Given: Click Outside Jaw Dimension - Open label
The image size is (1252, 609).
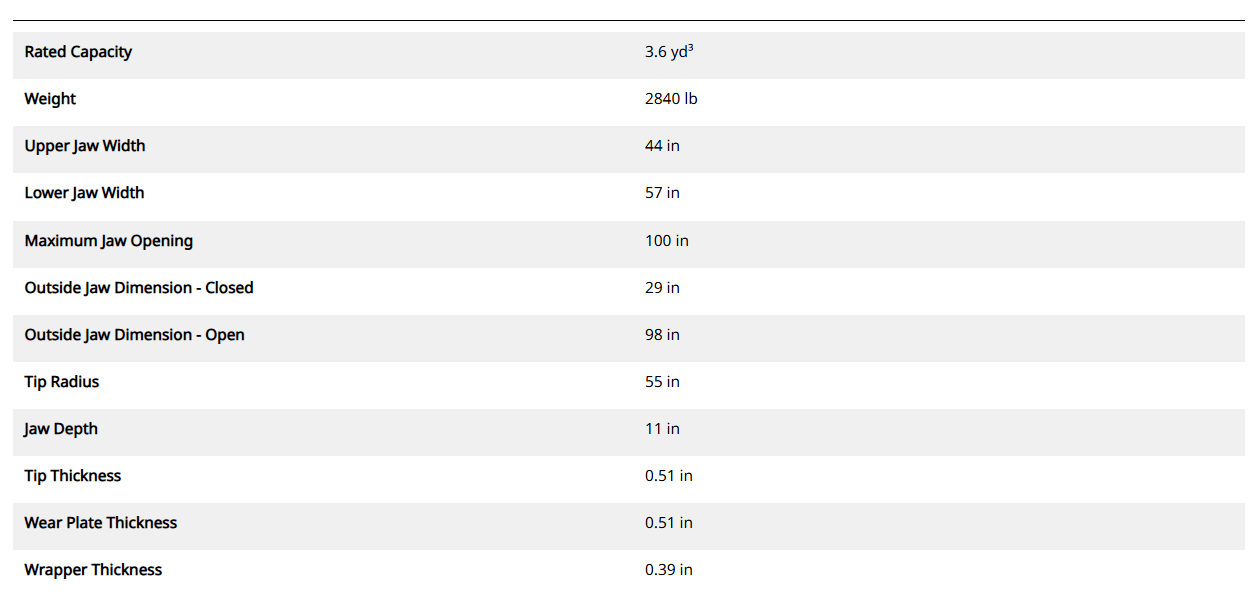Looking at the screenshot, I should (x=134, y=335).
